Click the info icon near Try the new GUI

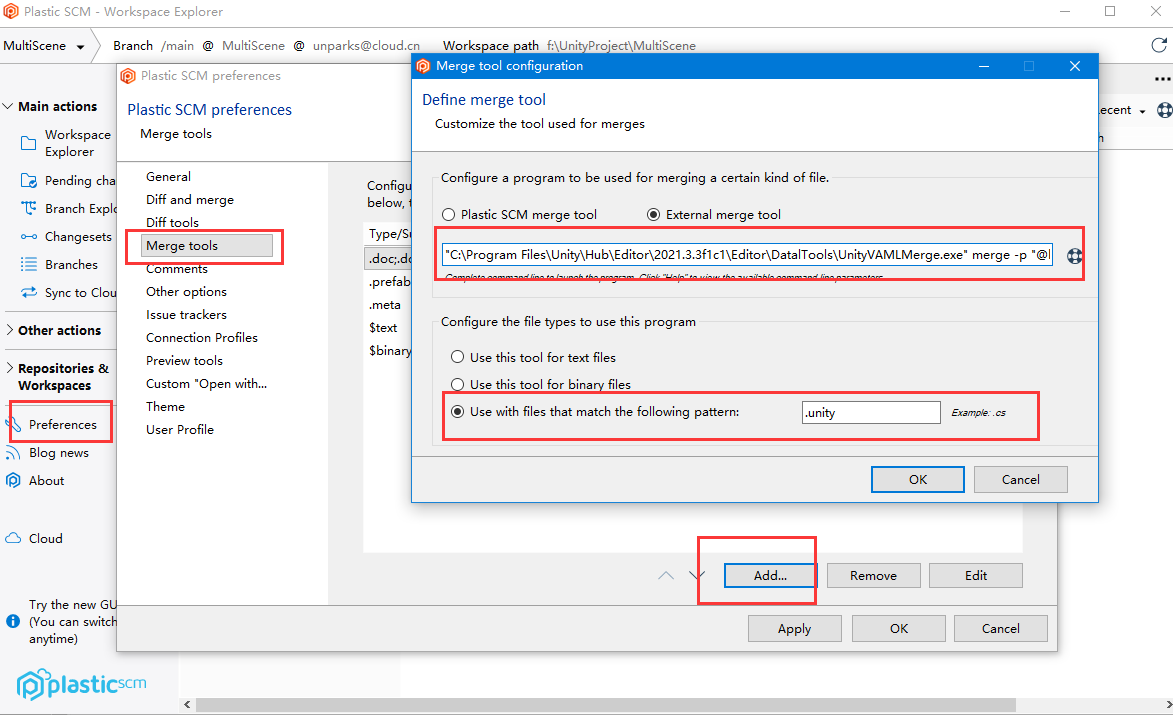[x=13, y=621]
